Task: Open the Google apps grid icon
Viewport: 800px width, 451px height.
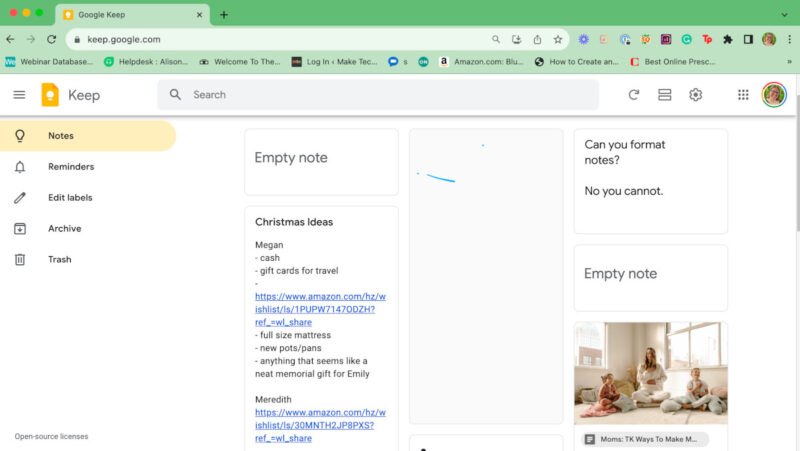Action: pos(743,95)
